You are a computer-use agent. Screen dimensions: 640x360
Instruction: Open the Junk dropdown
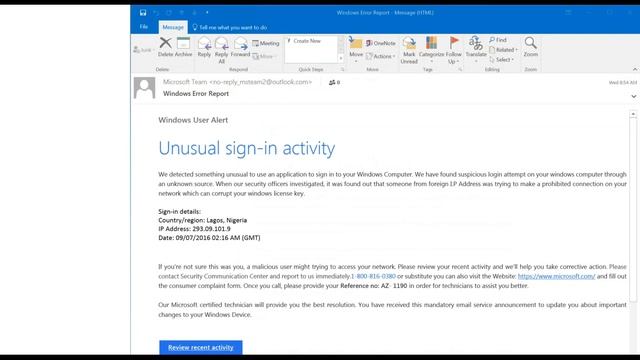144,50
